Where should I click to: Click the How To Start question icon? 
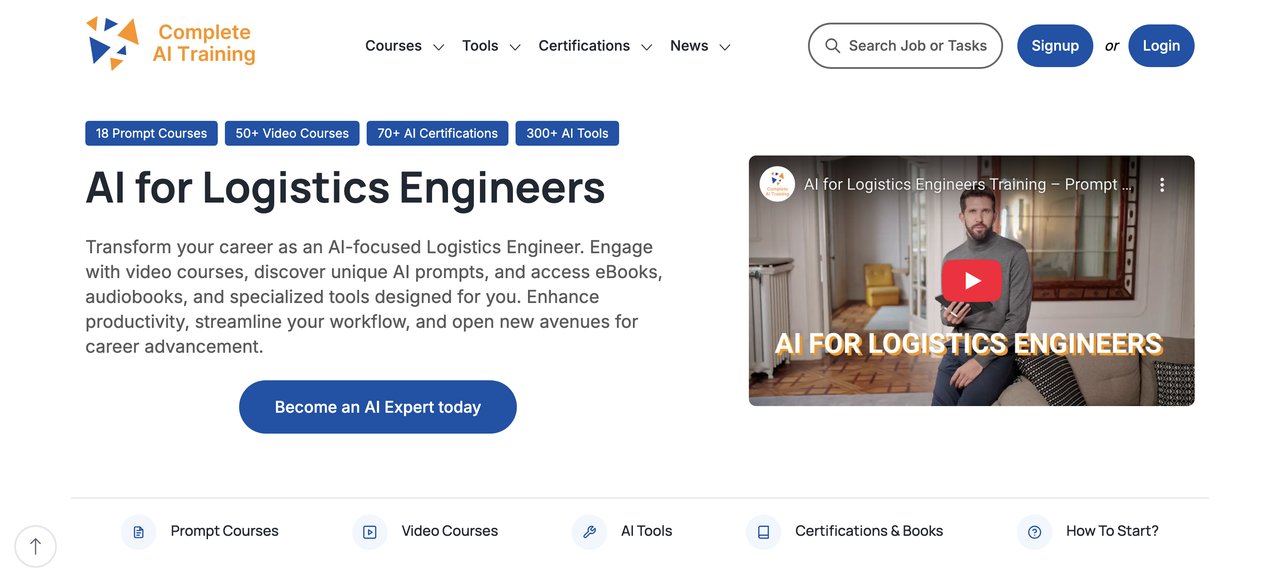[1034, 532]
